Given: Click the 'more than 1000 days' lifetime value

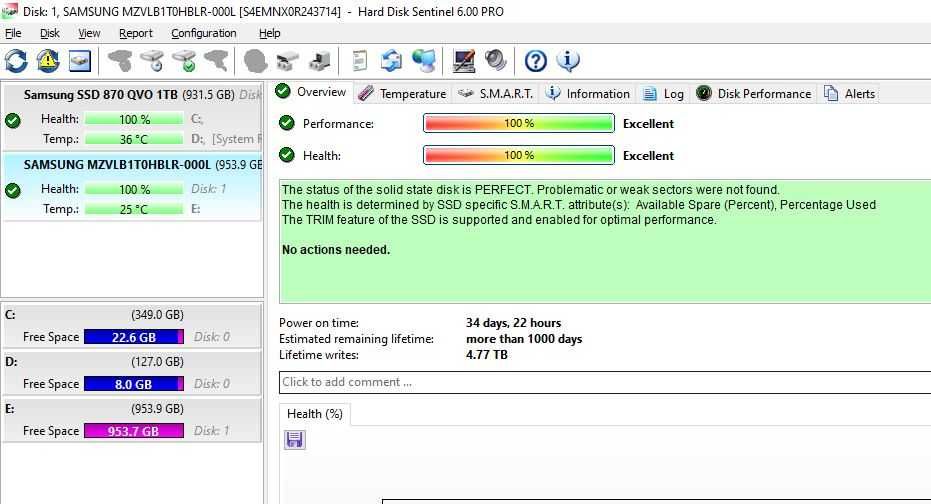Looking at the screenshot, I should click(524, 339).
